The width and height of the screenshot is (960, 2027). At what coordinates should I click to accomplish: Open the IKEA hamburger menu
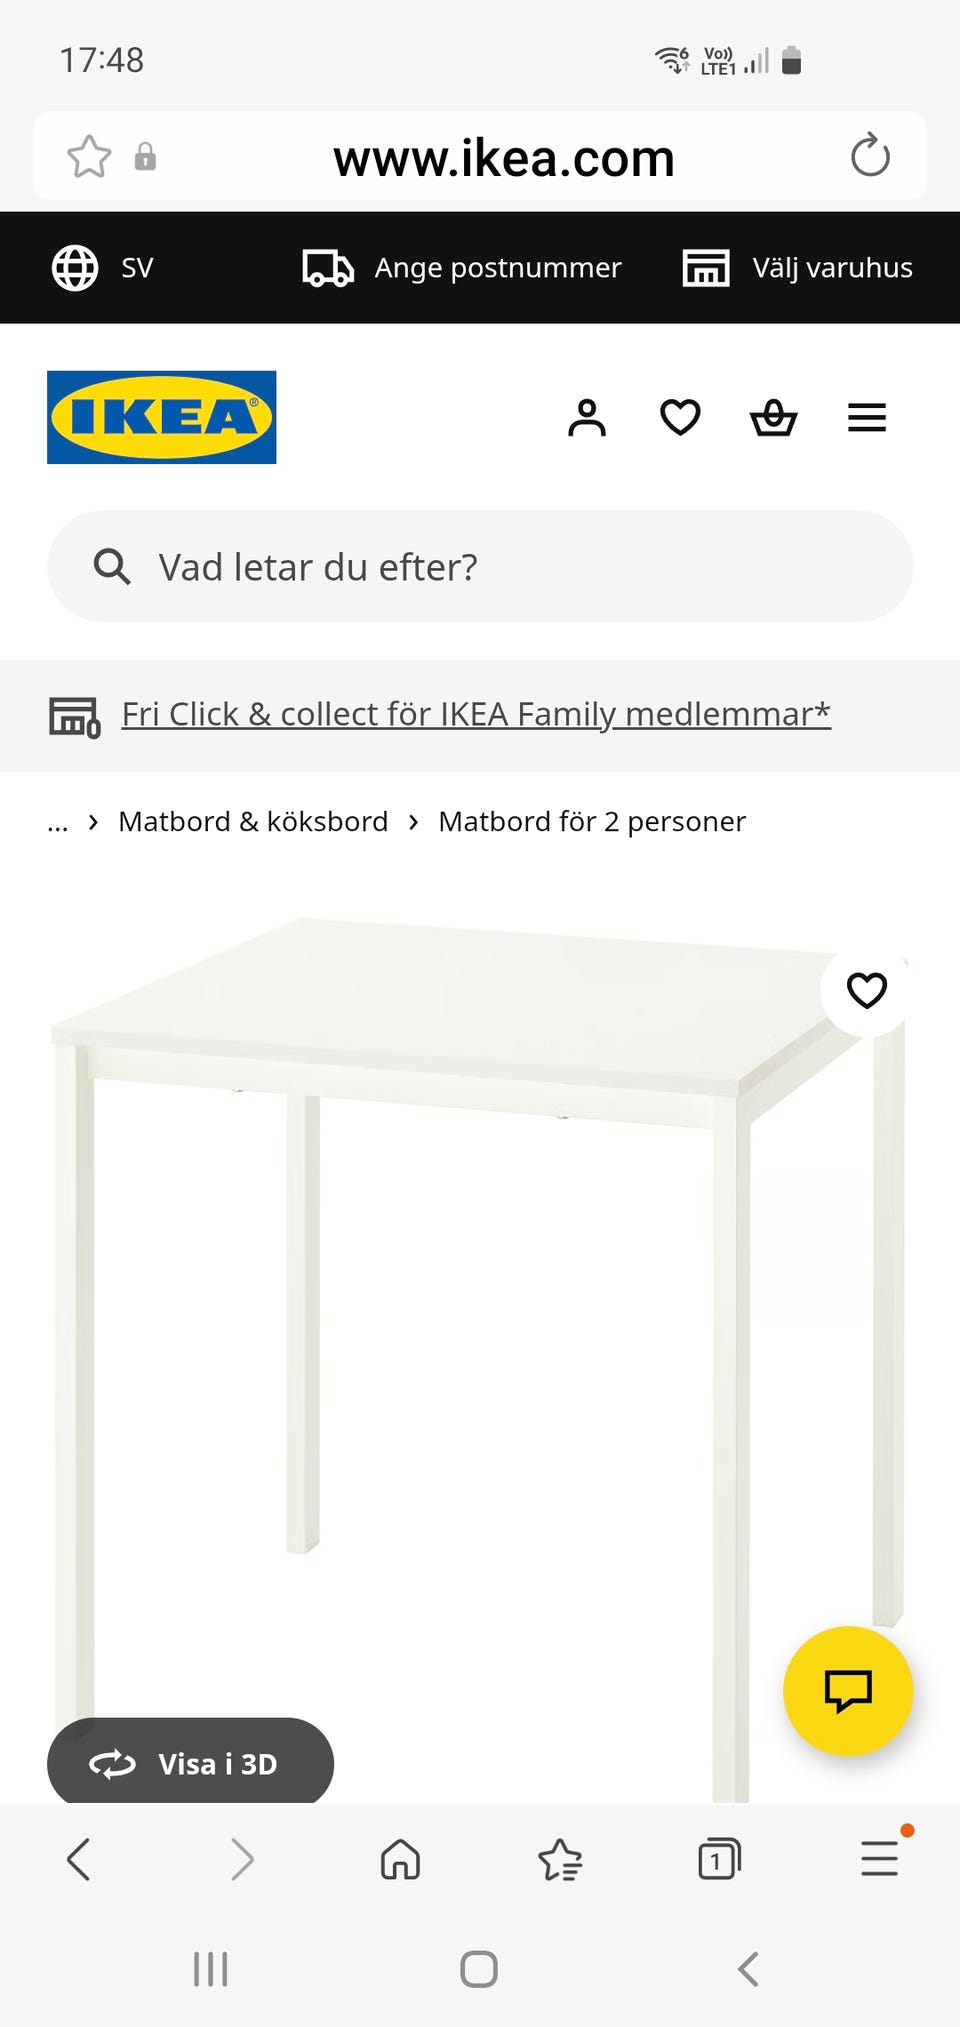(867, 418)
